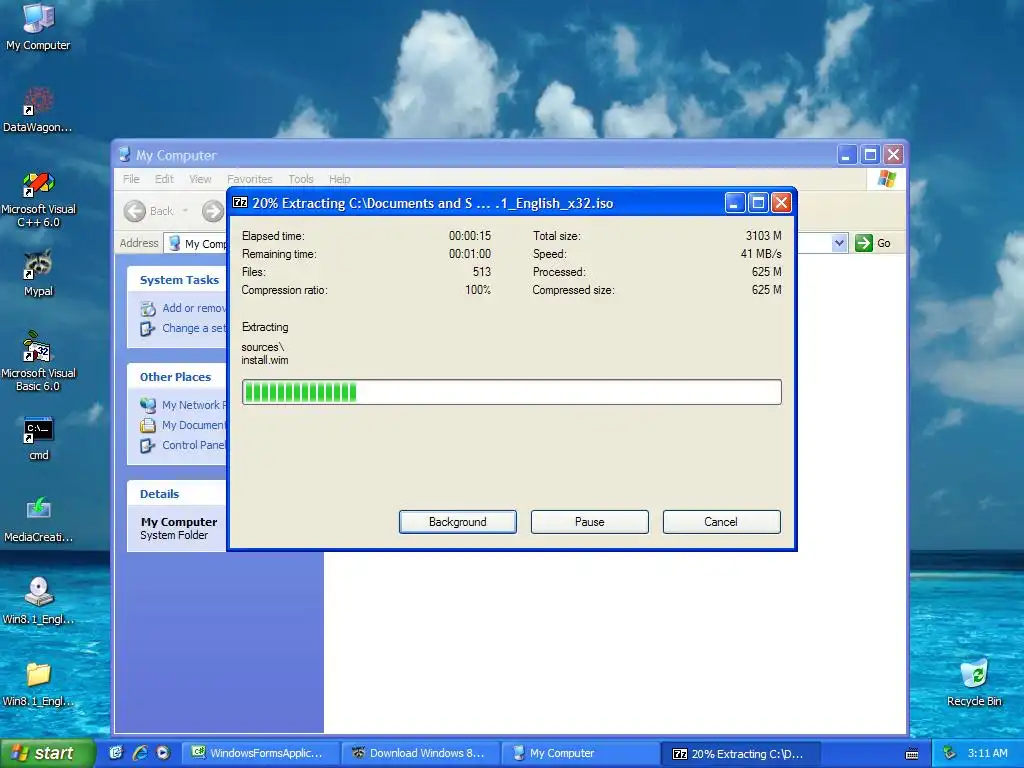Open Add or remove programs link
Screen dimensions: 1024x768
184,308
